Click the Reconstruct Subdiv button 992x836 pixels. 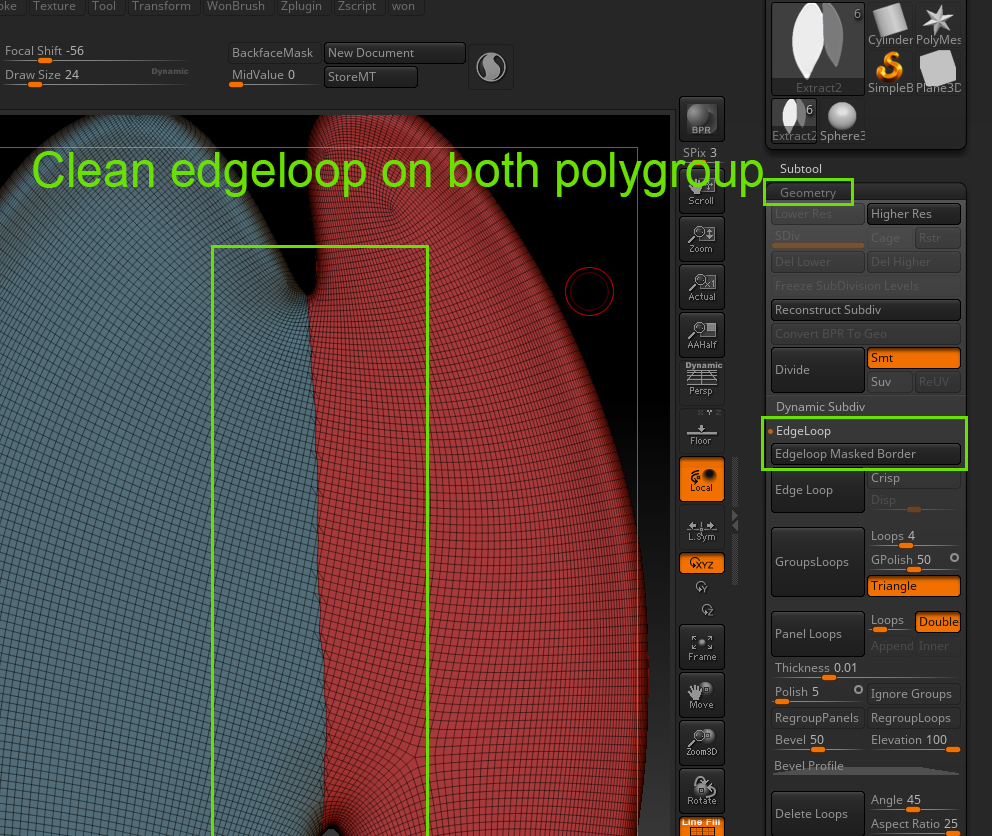point(865,310)
